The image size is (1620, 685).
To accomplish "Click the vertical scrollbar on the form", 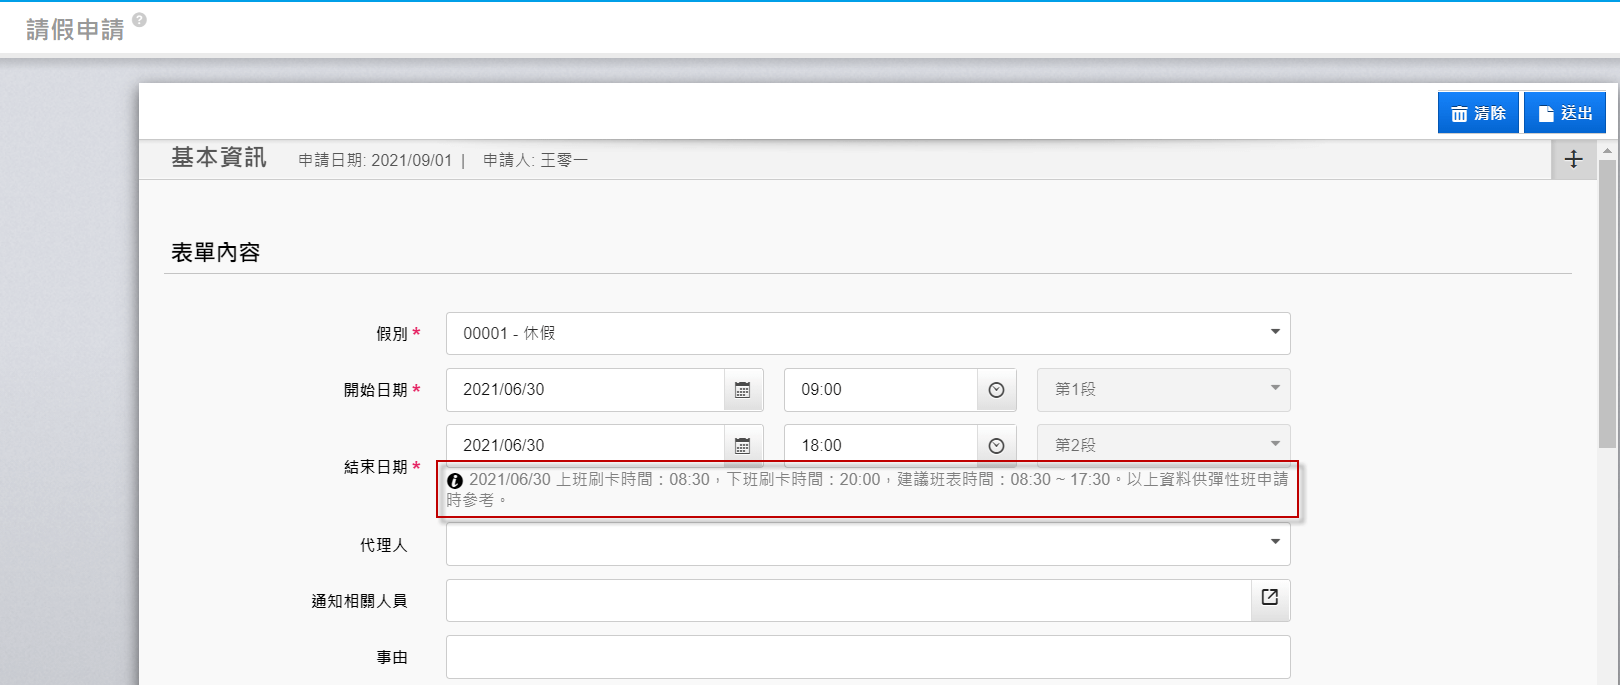I will 1607,300.
